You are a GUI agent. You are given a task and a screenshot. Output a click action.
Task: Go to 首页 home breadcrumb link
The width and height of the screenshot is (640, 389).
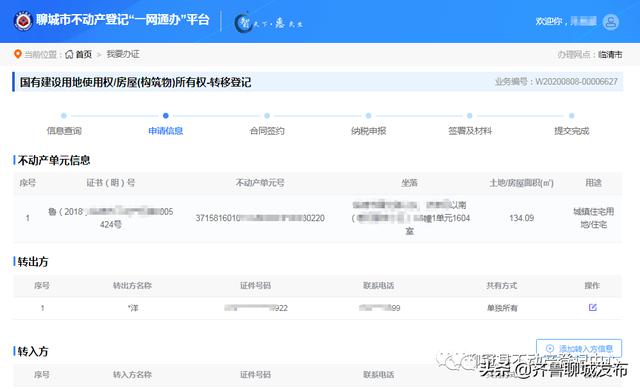pyautogui.click(x=84, y=54)
